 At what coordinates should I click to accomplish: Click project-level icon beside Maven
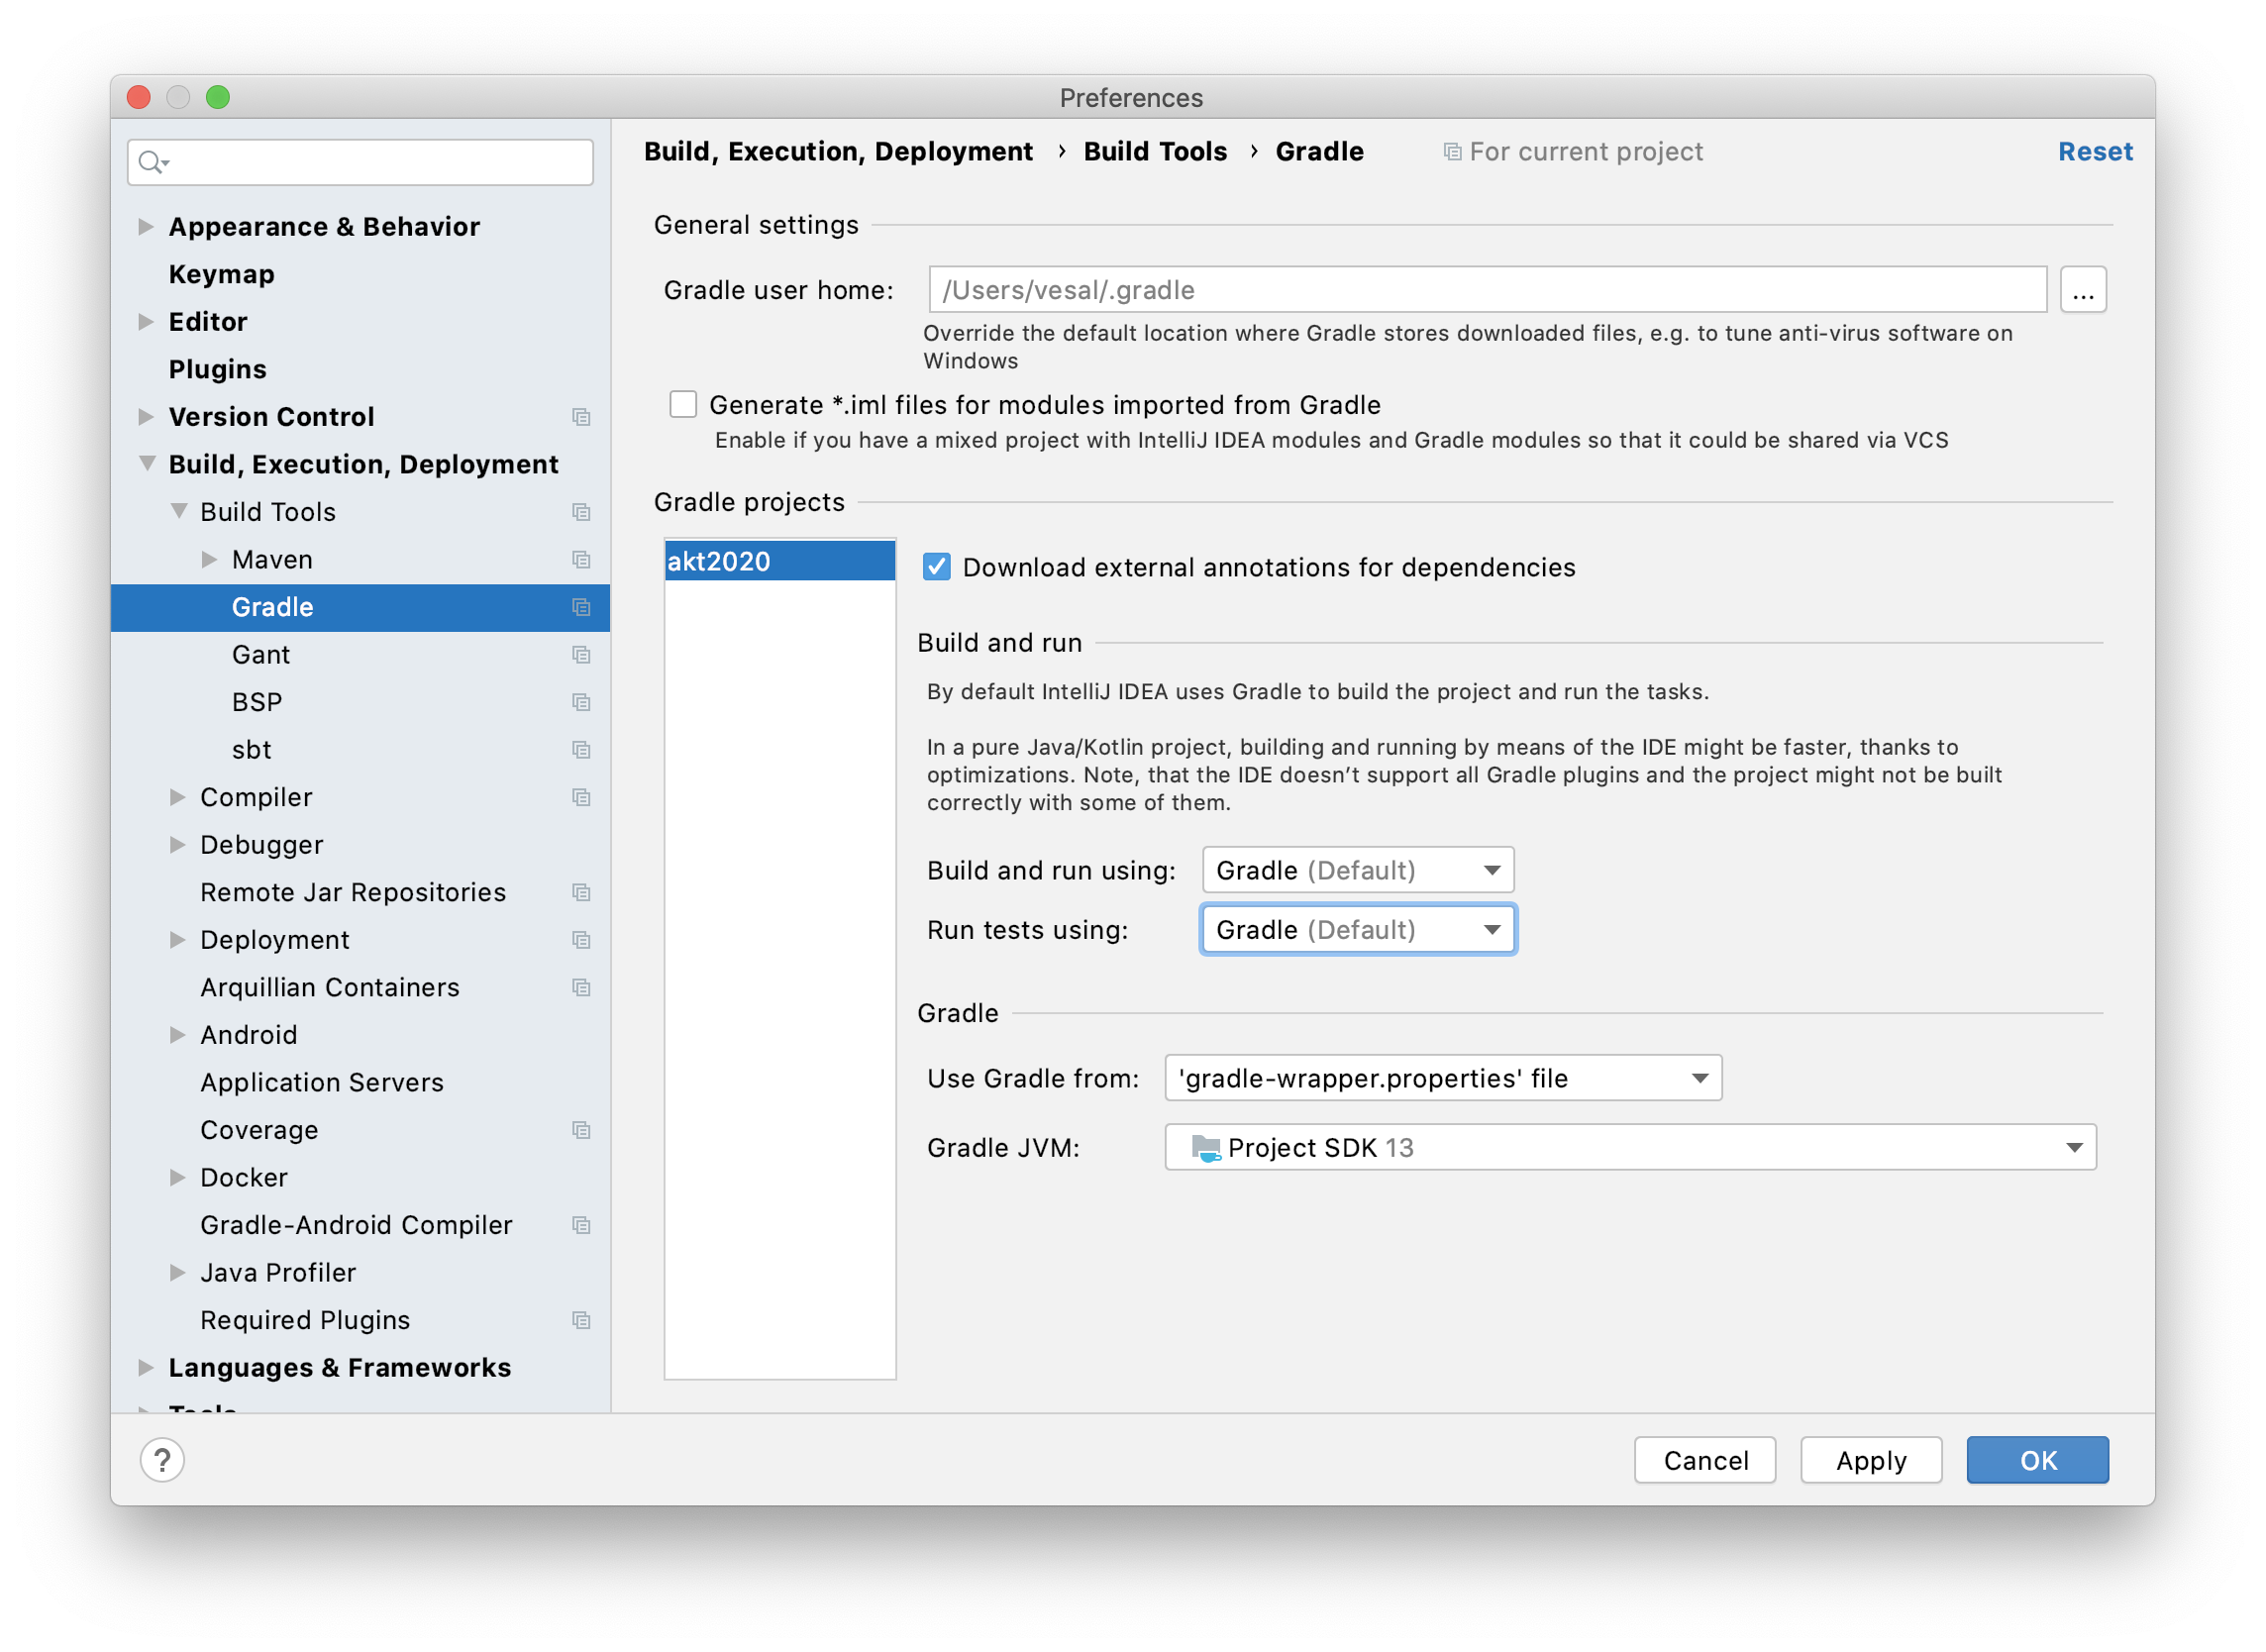[x=581, y=560]
